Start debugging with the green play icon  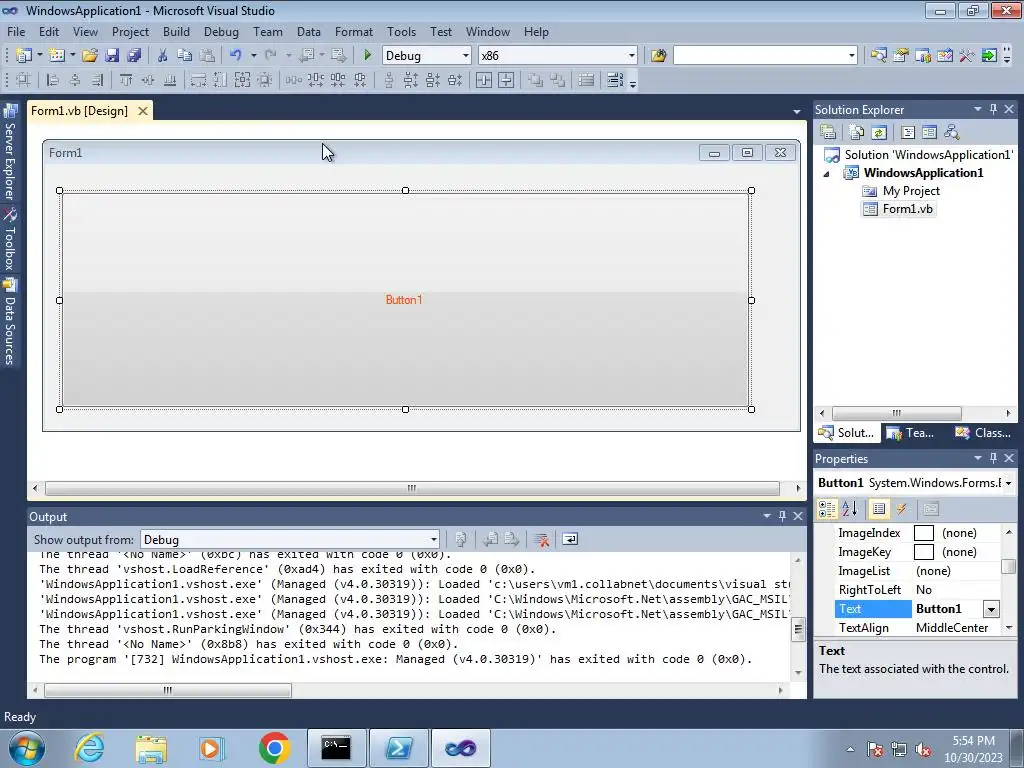pyautogui.click(x=367, y=56)
